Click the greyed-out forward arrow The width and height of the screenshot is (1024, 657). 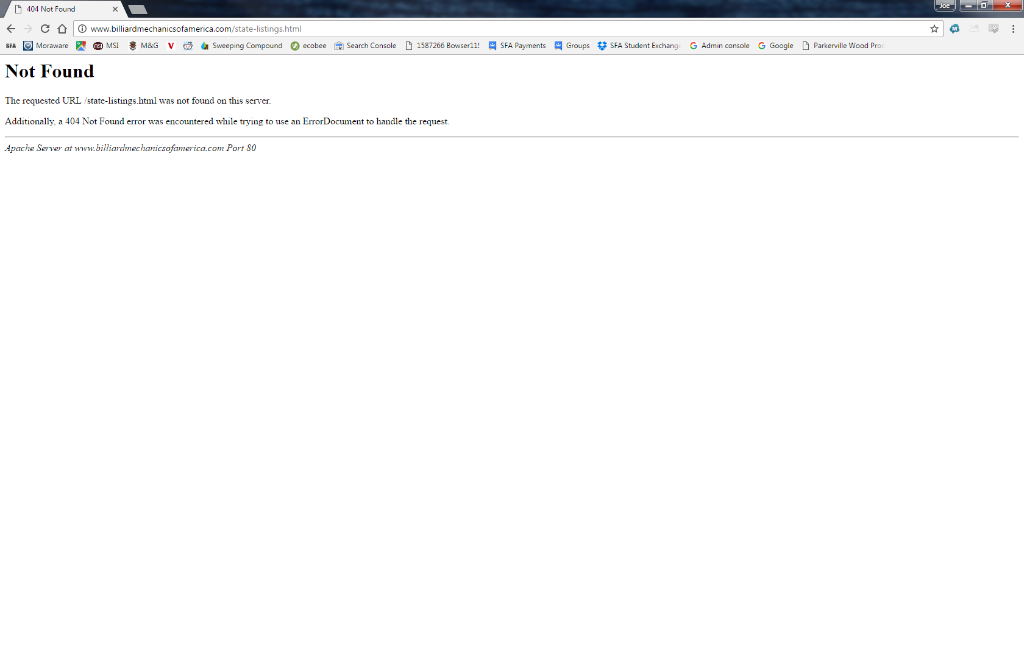pyautogui.click(x=27, y=29)
